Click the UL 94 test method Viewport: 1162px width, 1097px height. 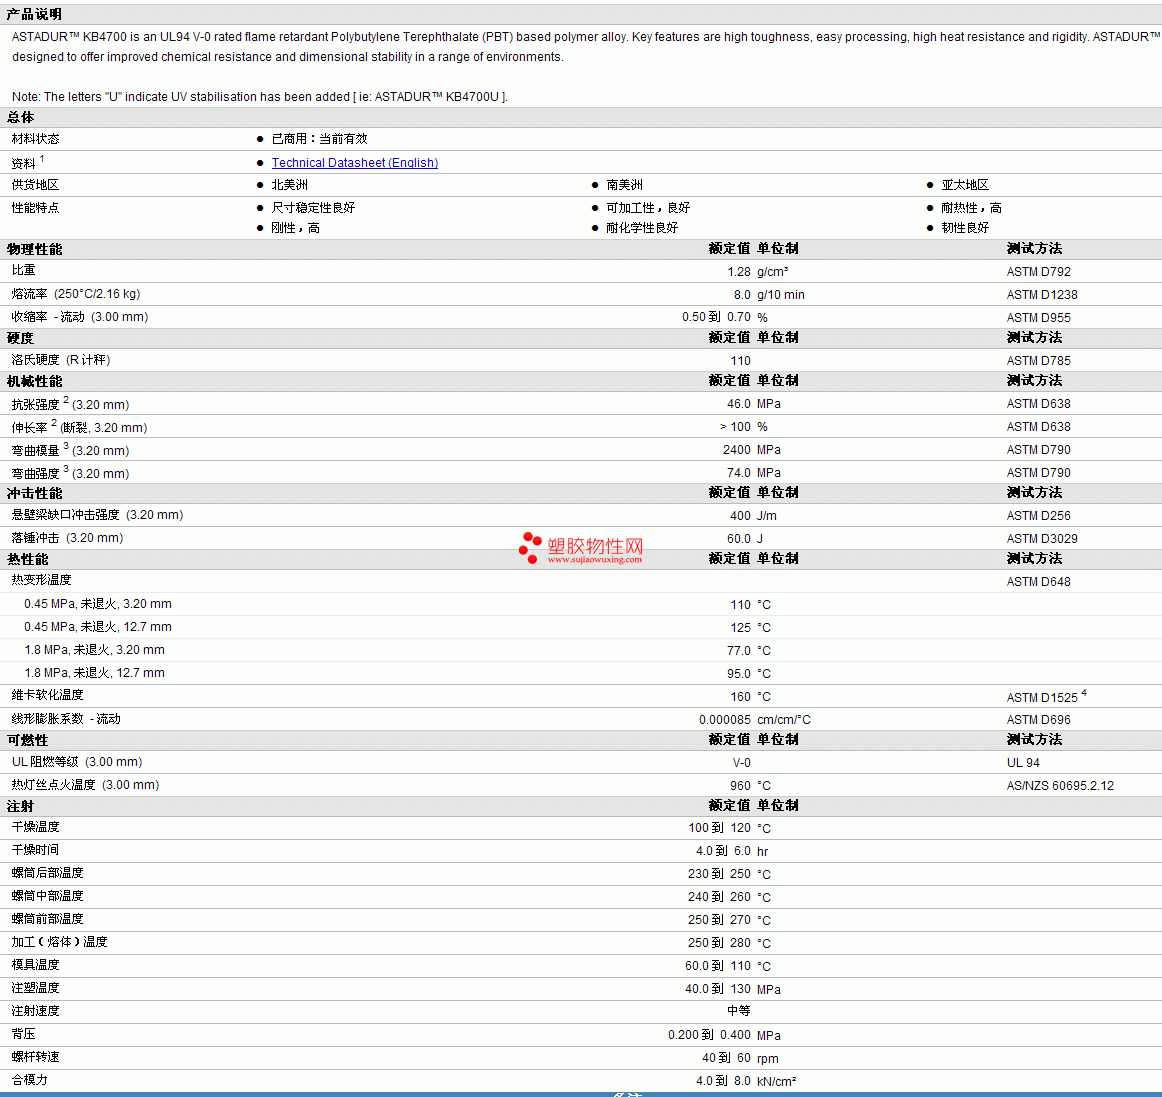click(1023, 763)
